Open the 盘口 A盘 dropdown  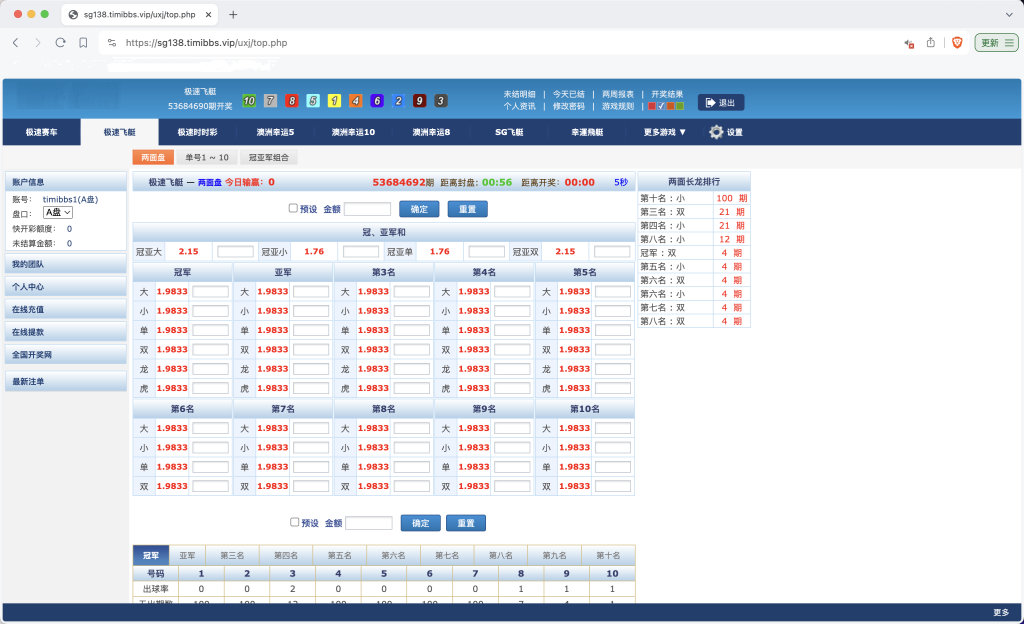(x=58, y=213)
